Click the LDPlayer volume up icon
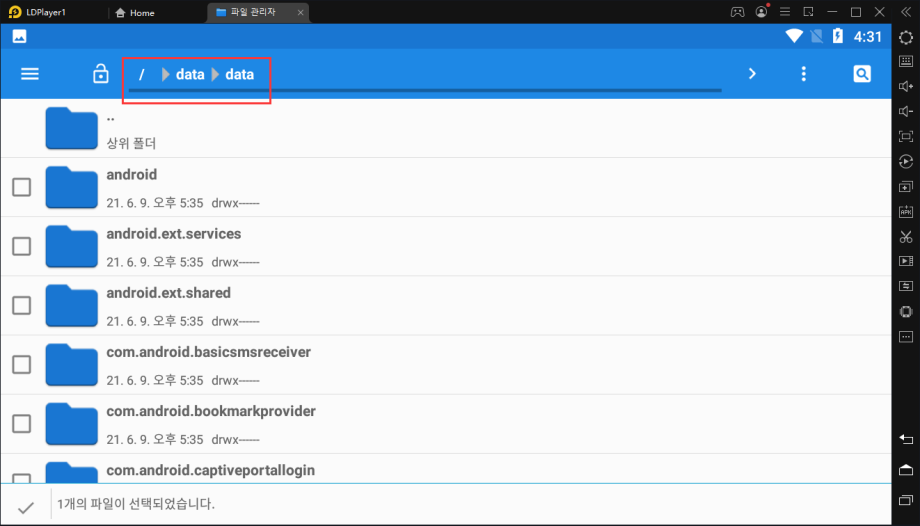This screenshot has width=920, height=526. pyautogui.click(x=906, y=86)
